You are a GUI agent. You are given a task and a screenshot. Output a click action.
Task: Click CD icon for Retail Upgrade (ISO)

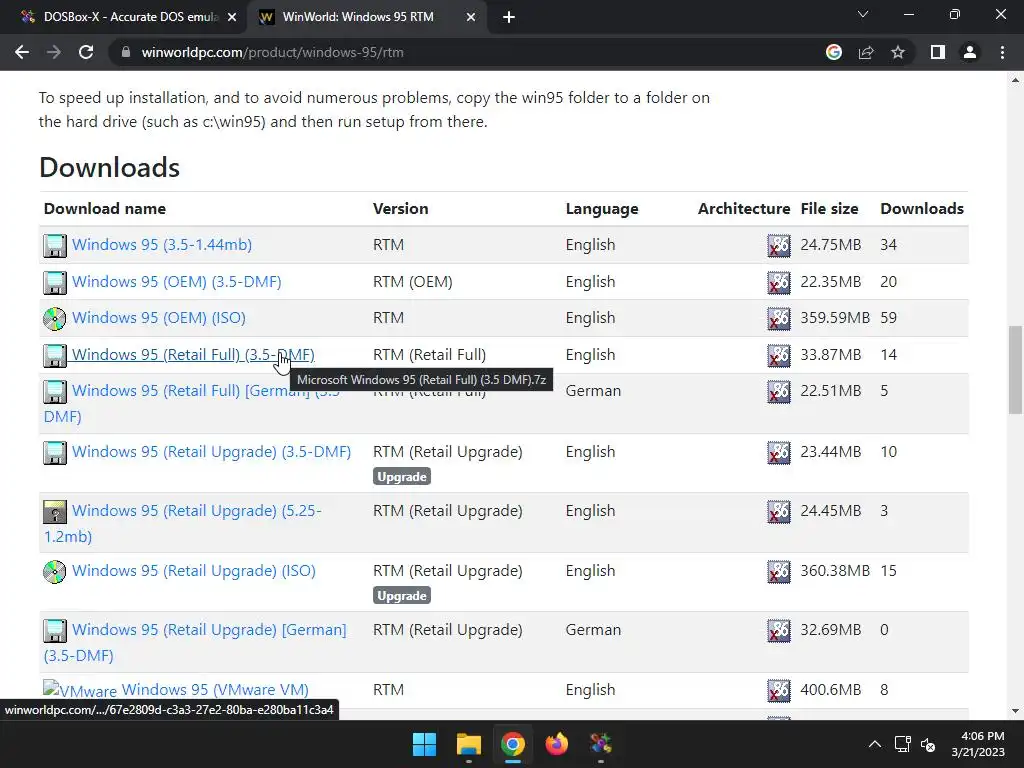55,572
